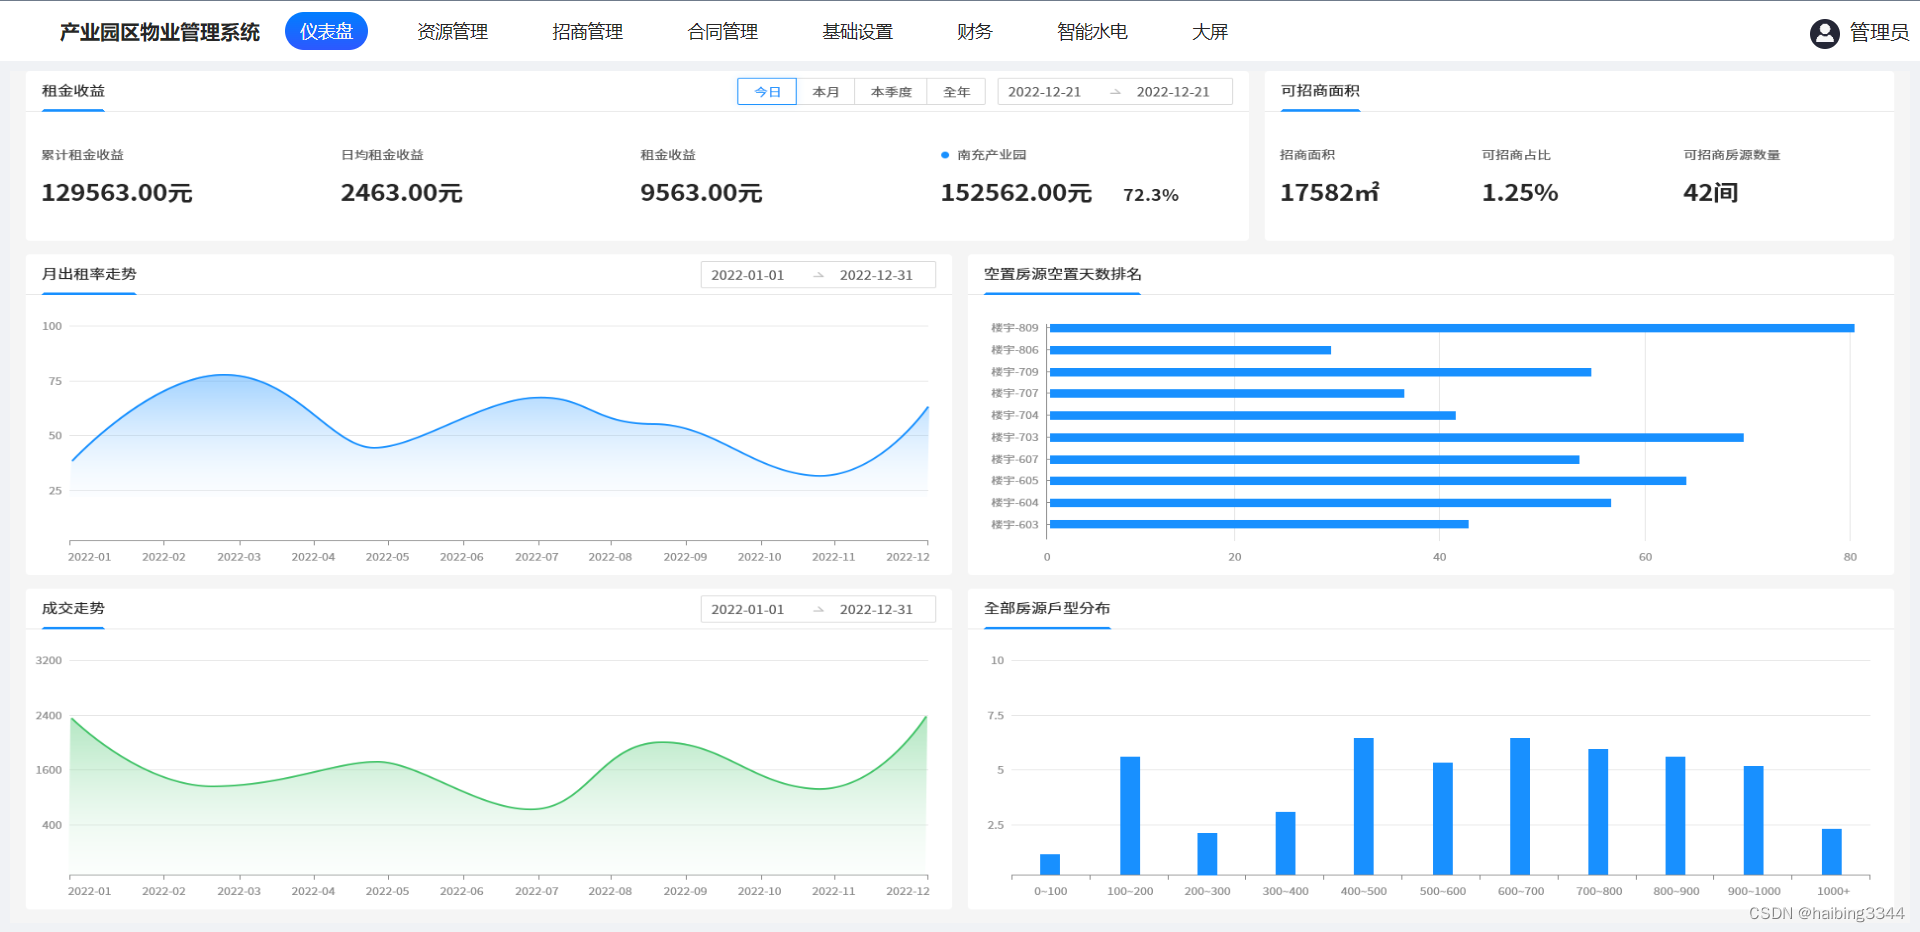Switch rent income to 全年

pos(956,92)
